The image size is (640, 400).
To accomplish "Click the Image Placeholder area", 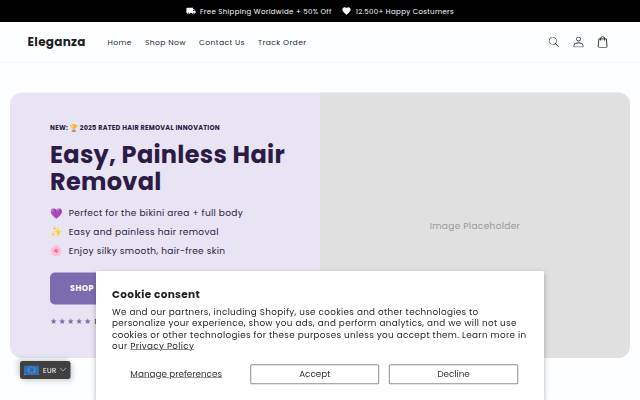I will tap(474, 226).
